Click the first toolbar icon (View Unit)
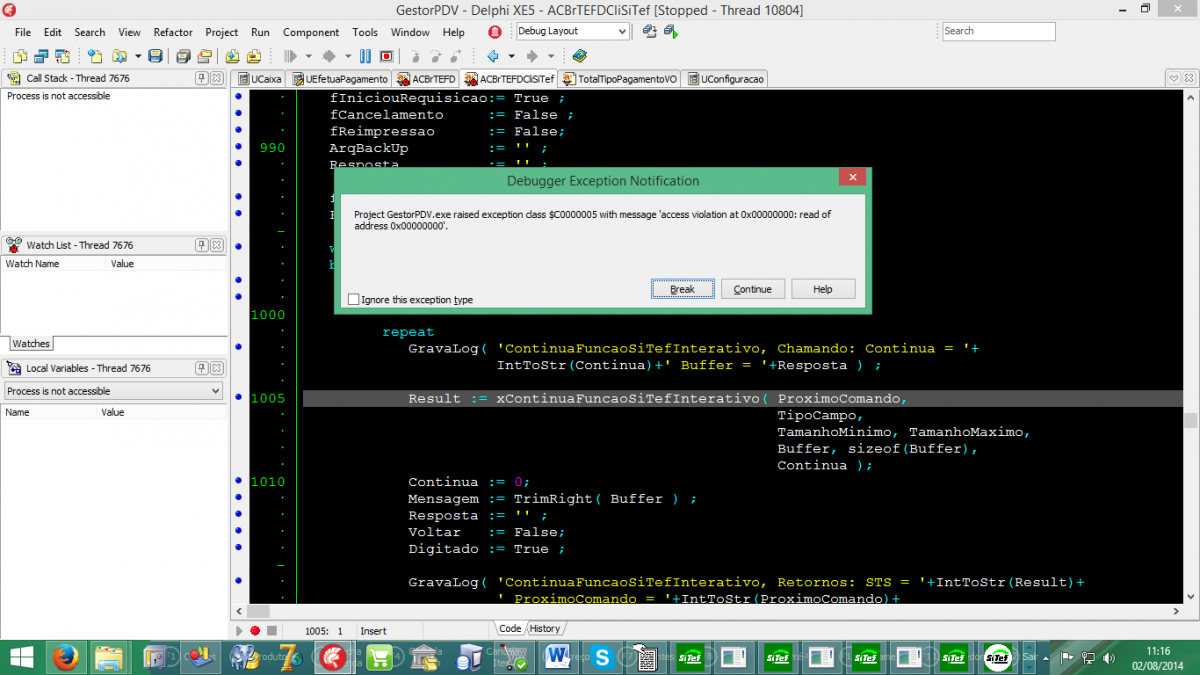The height and width of the screenshot is (675, 1200). point(20,56)
